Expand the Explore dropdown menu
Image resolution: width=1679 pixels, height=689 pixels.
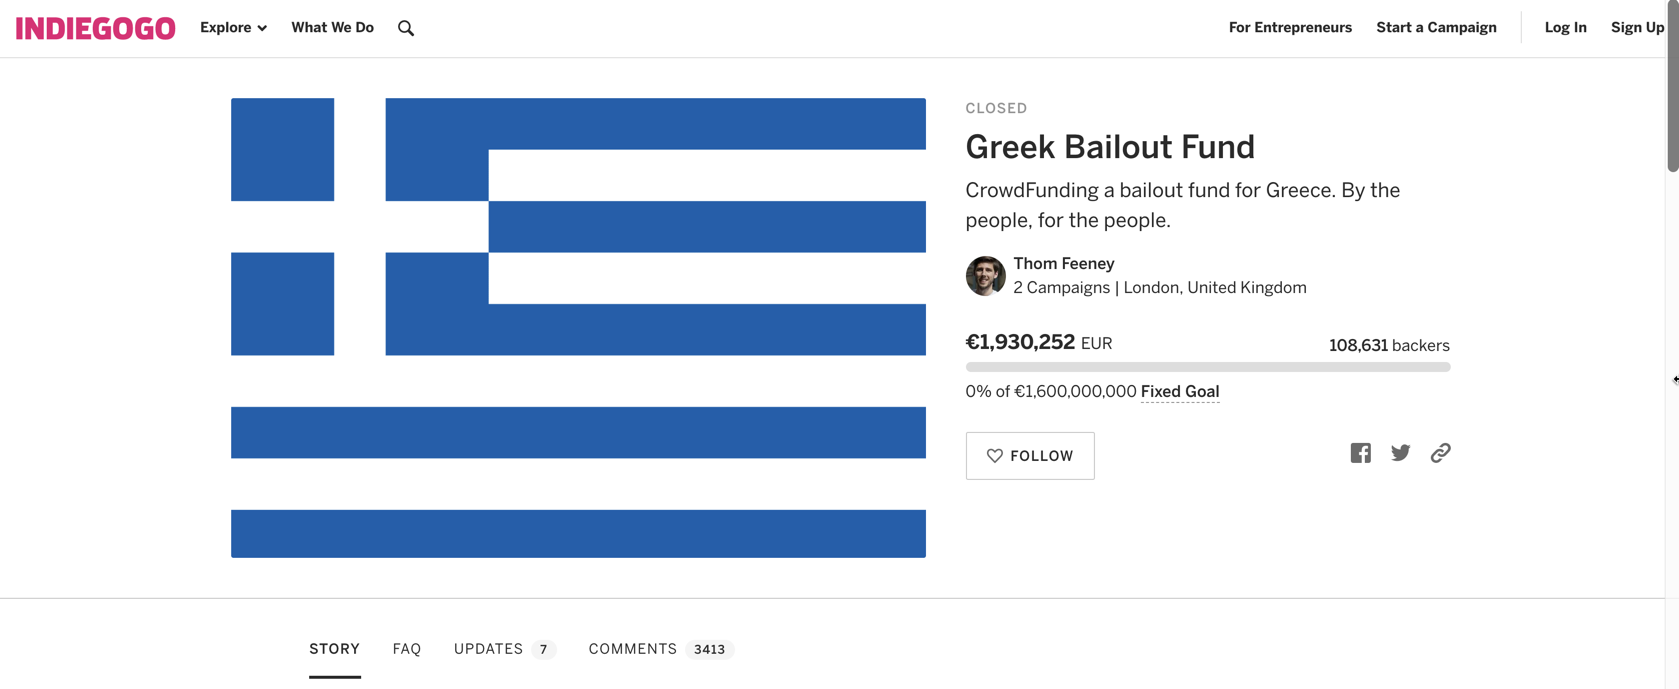pos(233,28)
